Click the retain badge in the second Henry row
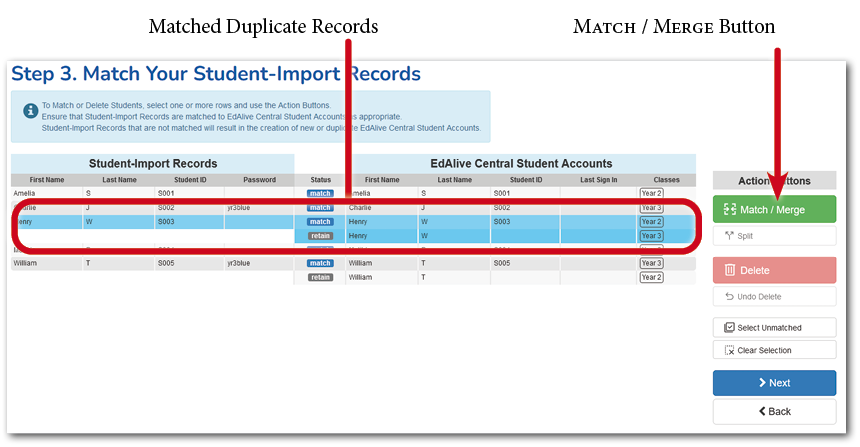Viewport: 860px width, 447px height. pos(320,236)
